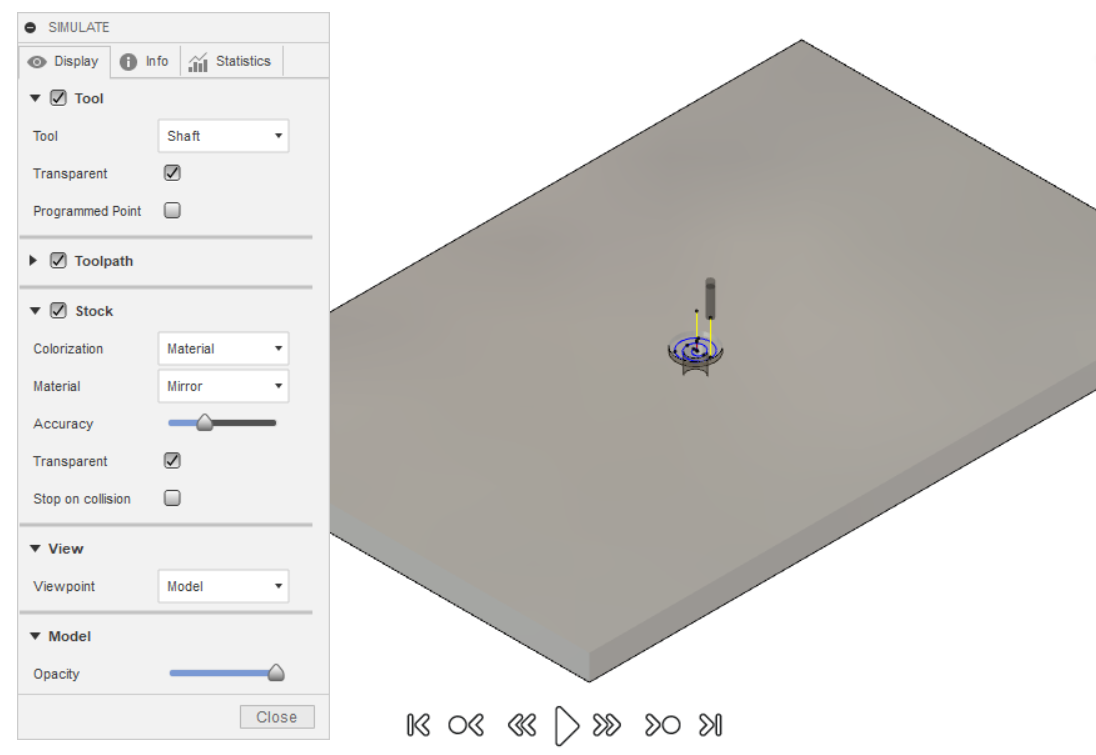Open the Tool dropdown showing Shaft
This screenshot has height=755, width=1096.
[x=222, y=135]
